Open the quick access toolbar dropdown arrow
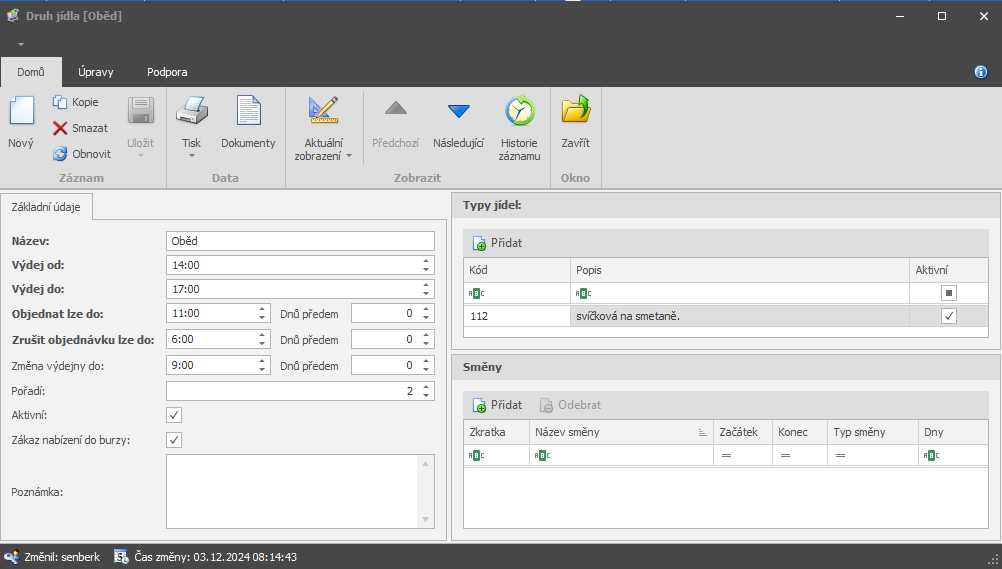Viewport: 1002px width, 569px height. 21,44
